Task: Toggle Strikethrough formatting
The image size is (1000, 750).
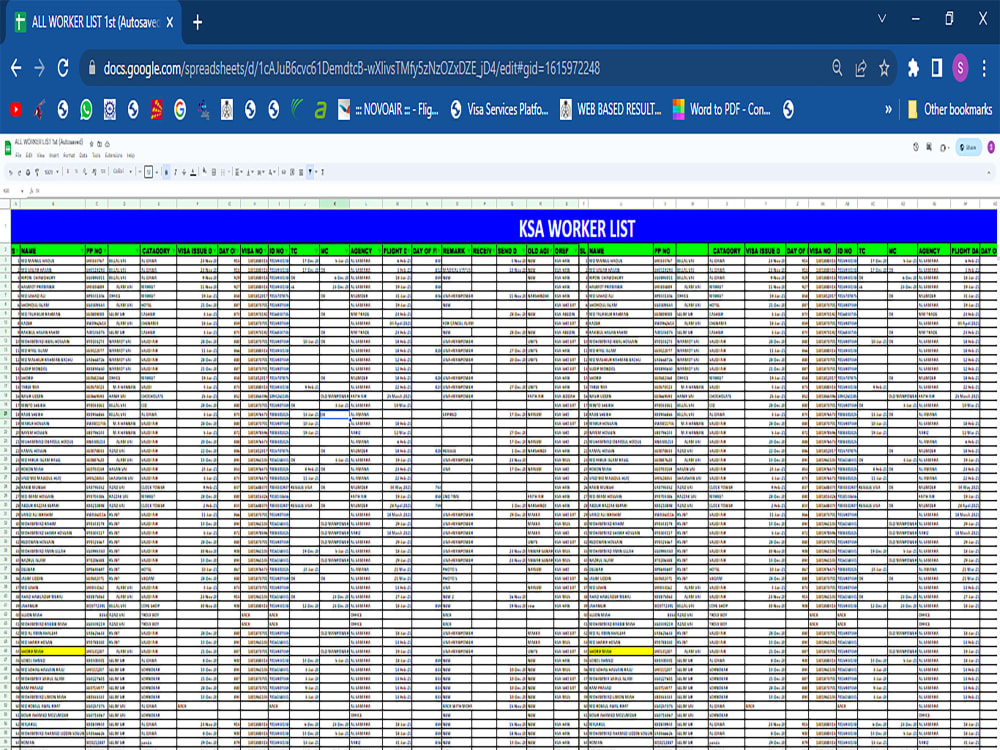Action: pos(184,172)
